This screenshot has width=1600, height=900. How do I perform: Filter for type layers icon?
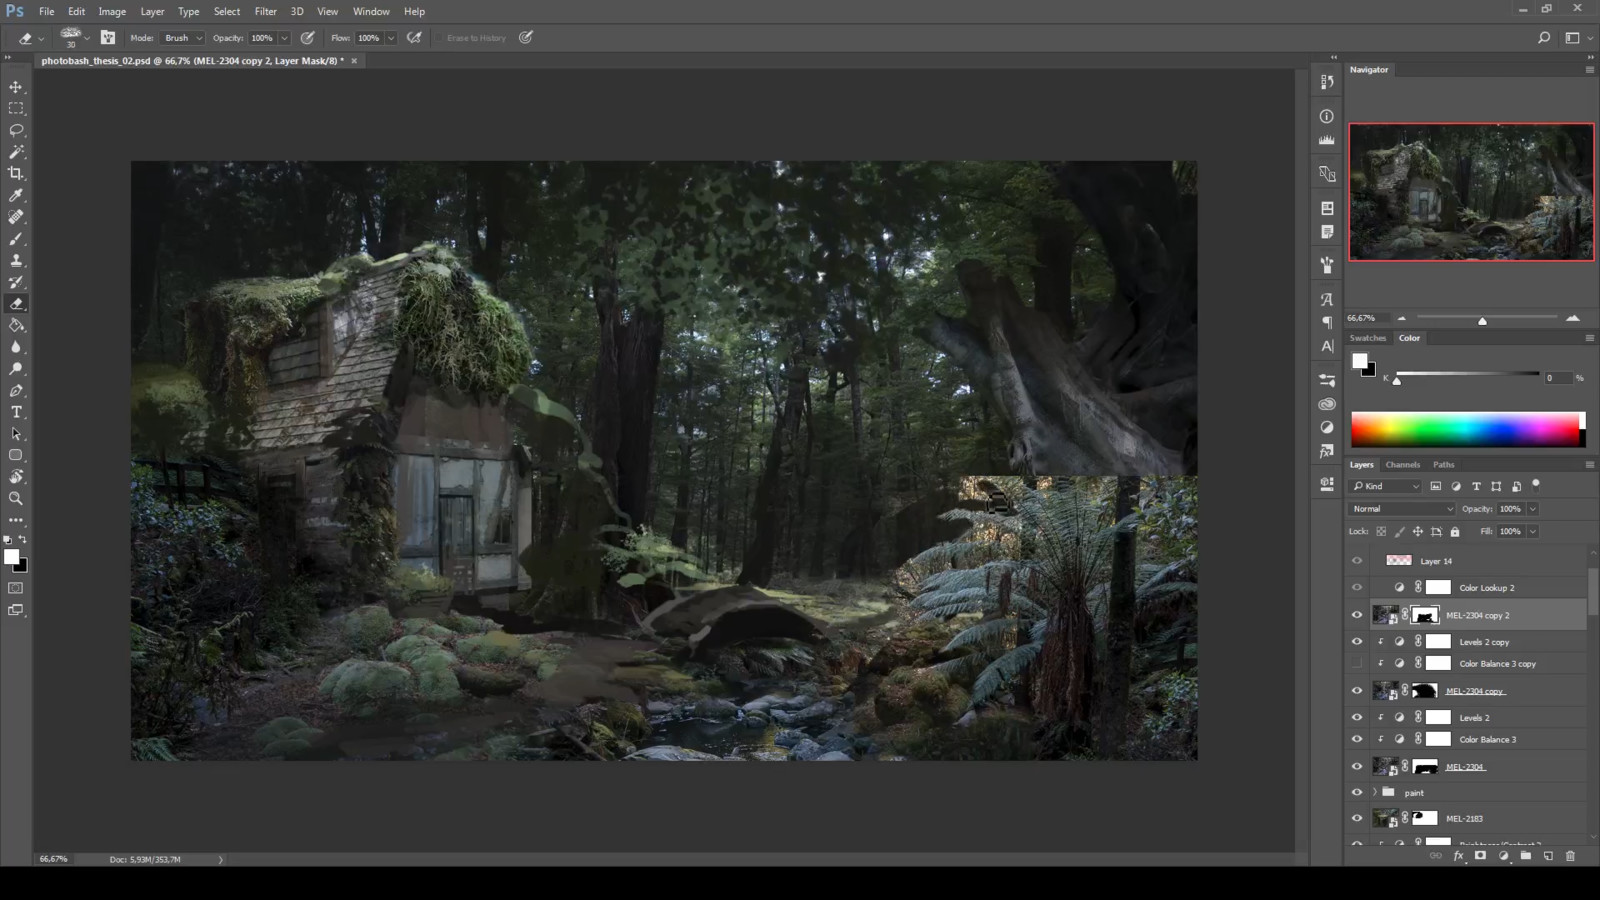tap(1476, 486)
